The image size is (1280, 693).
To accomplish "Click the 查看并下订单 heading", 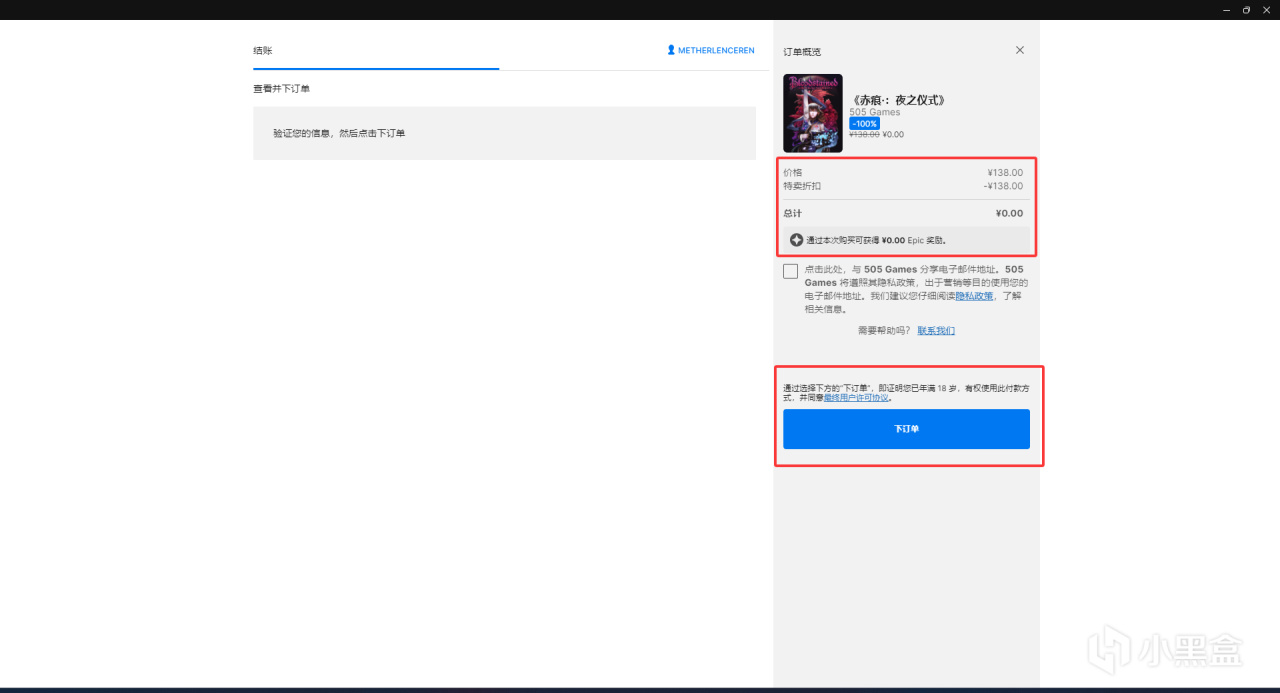I will tap(281, 89).
